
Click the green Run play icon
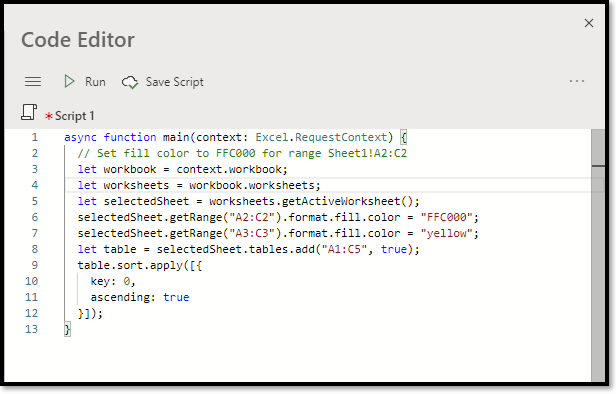(x=69, y=81)
